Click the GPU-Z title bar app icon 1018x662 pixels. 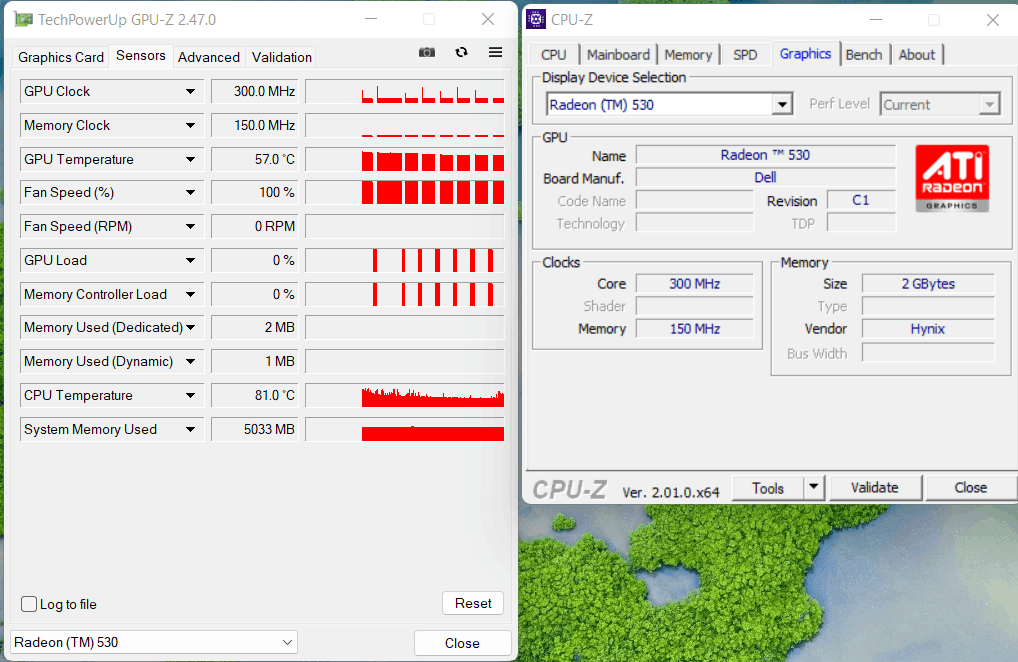23,19
